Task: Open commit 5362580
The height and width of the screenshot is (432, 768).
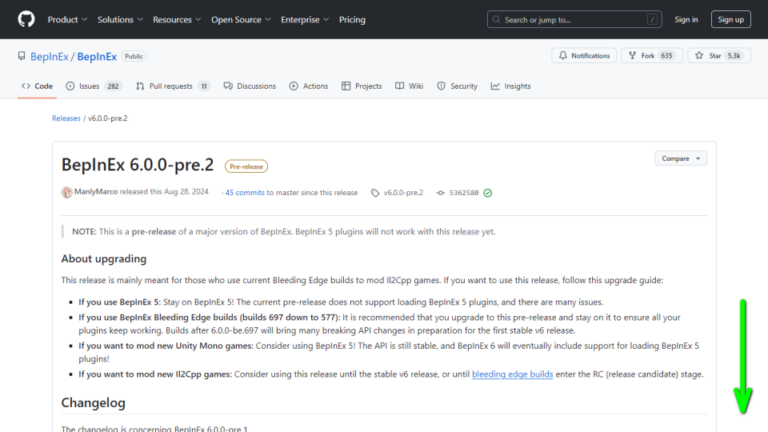Action: (463, 192)
